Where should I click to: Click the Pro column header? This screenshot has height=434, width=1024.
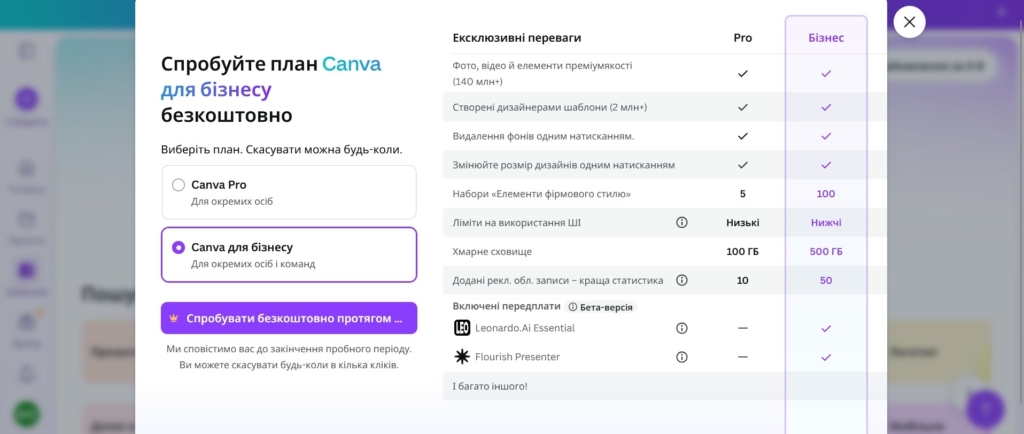tap(743, 38)
